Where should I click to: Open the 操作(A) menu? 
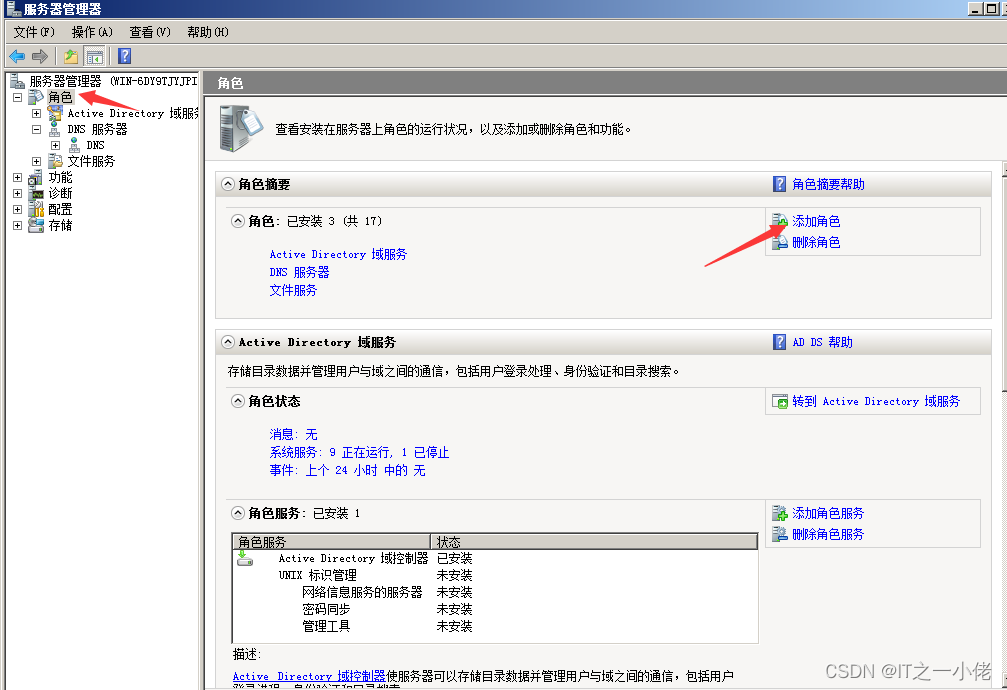(x=92, y=32)
